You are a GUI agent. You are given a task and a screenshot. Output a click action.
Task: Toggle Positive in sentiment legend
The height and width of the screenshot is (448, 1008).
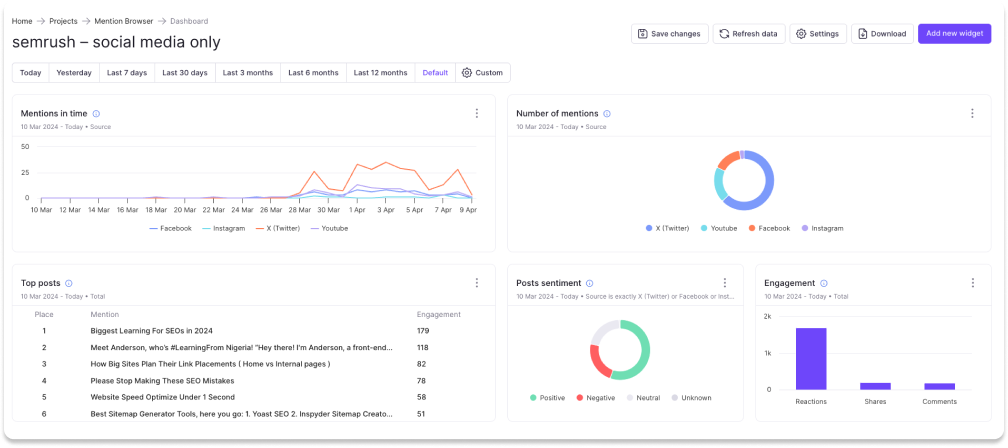pos(547,398)
